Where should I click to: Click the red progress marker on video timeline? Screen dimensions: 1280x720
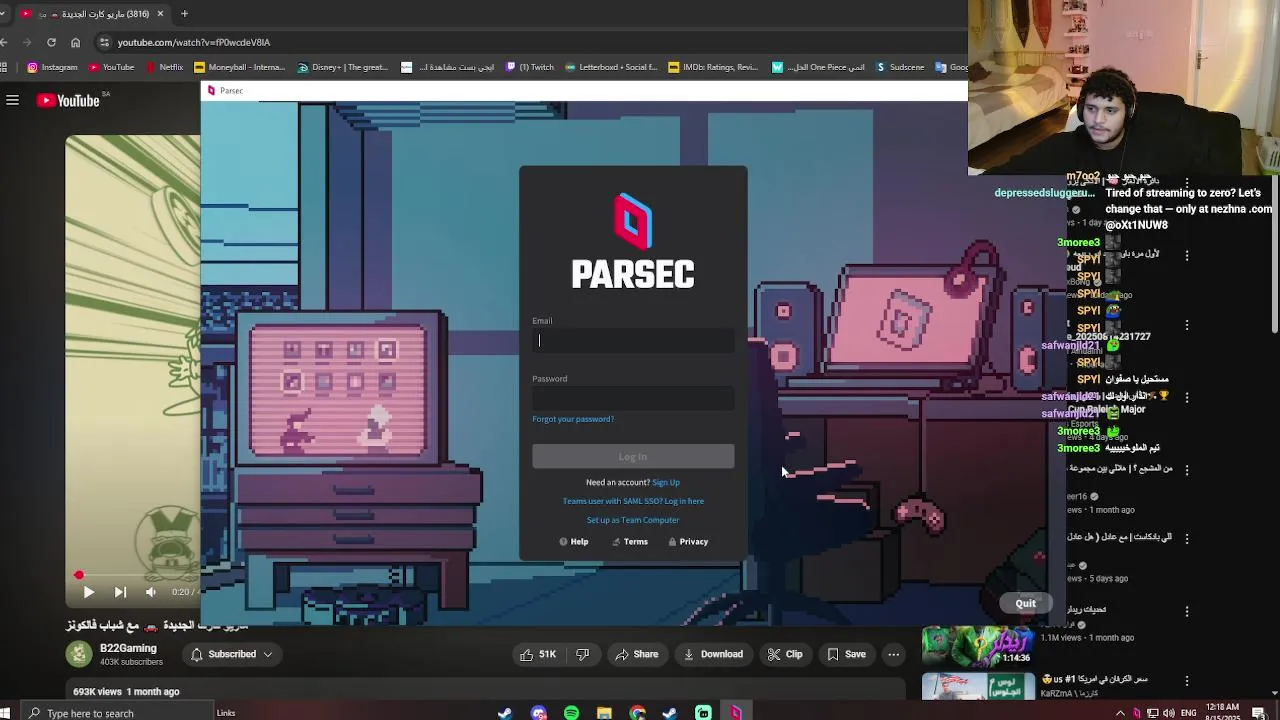[79, 575]
